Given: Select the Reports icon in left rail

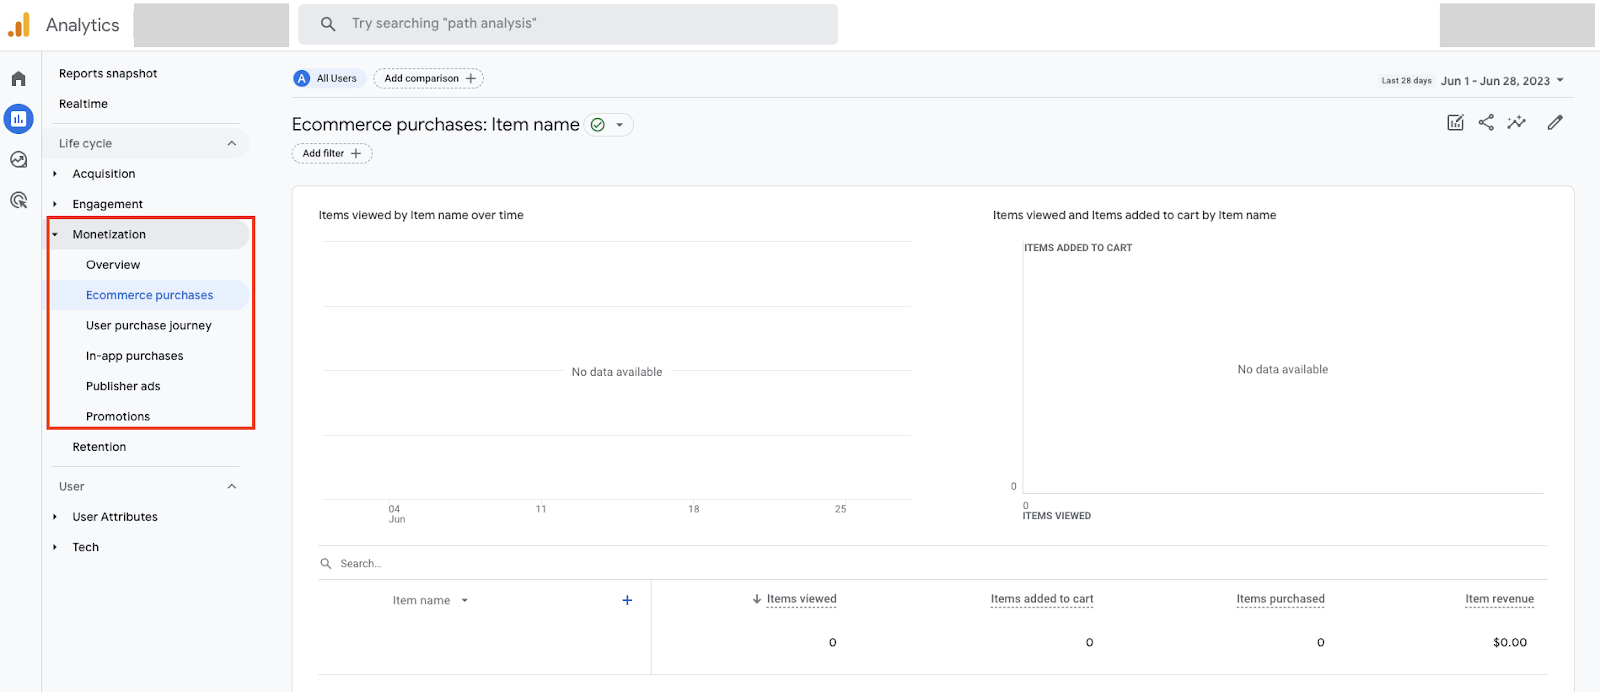Looking at the screenshot, I should pyautogui.click(x=19, y=119).
